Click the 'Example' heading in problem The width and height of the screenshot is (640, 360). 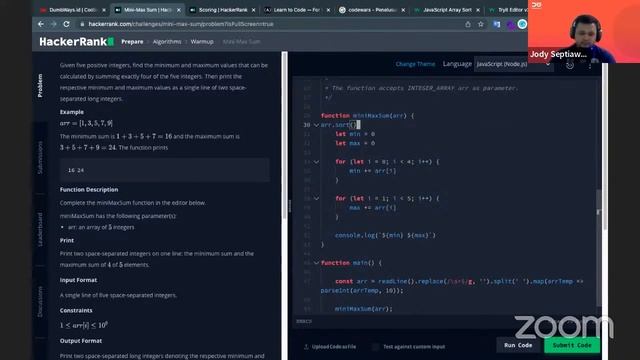(72, 112)
